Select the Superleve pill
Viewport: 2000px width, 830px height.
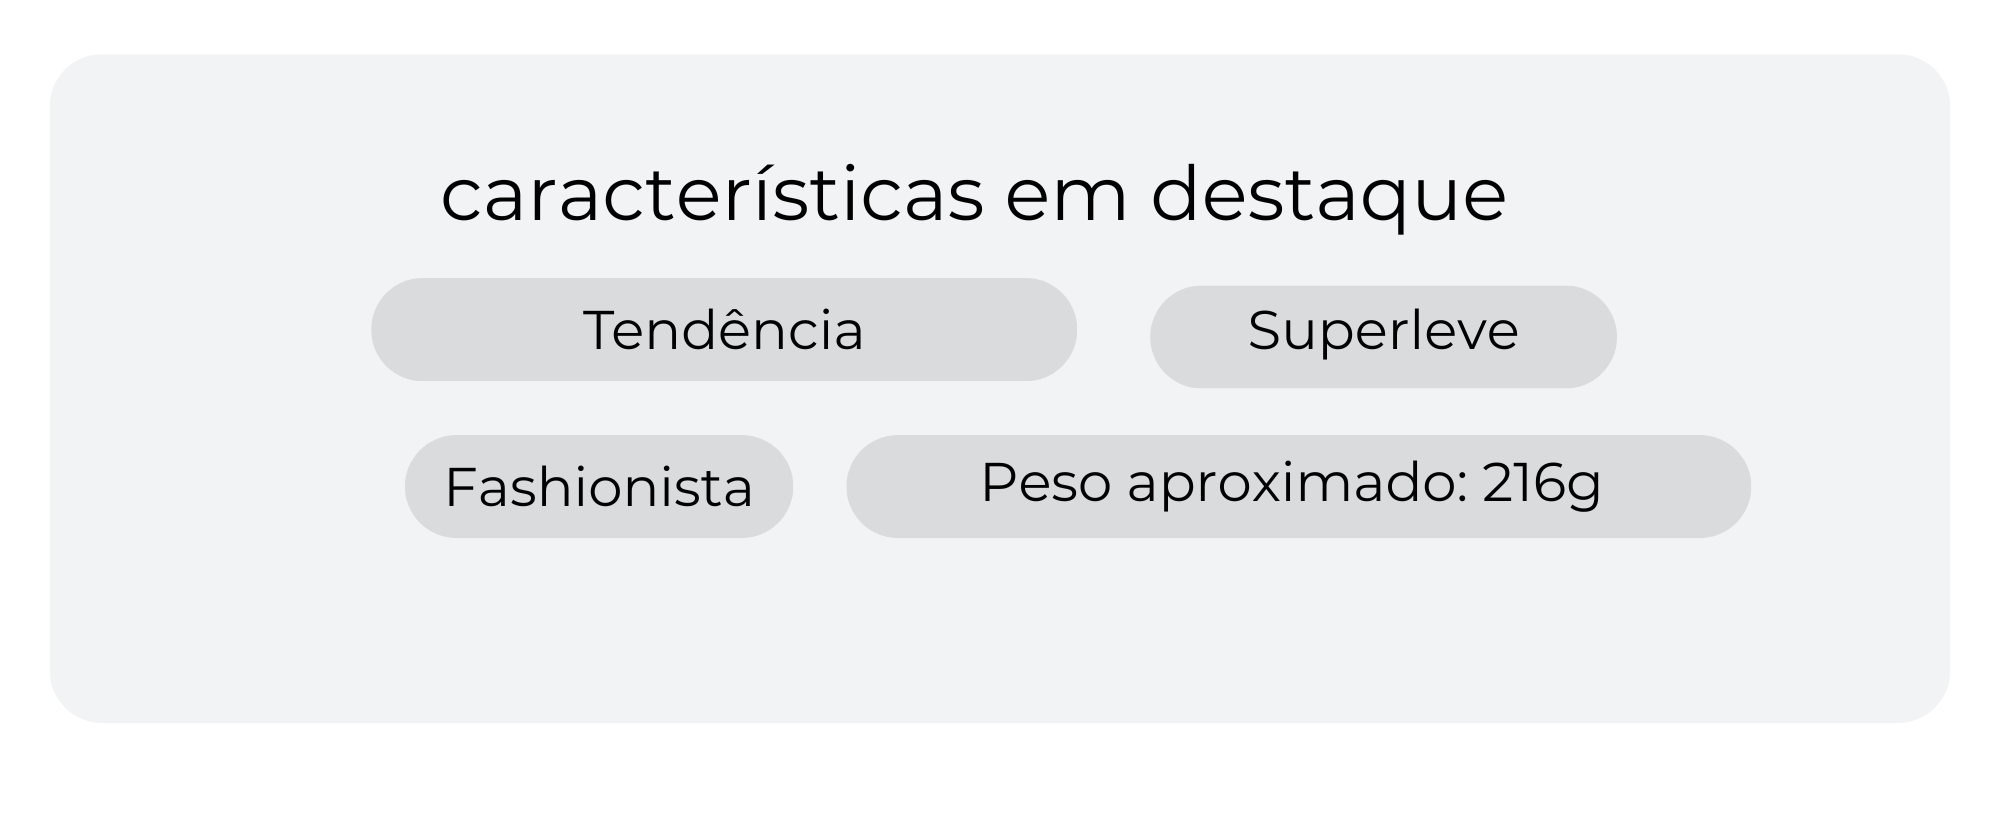point(1383,337)
